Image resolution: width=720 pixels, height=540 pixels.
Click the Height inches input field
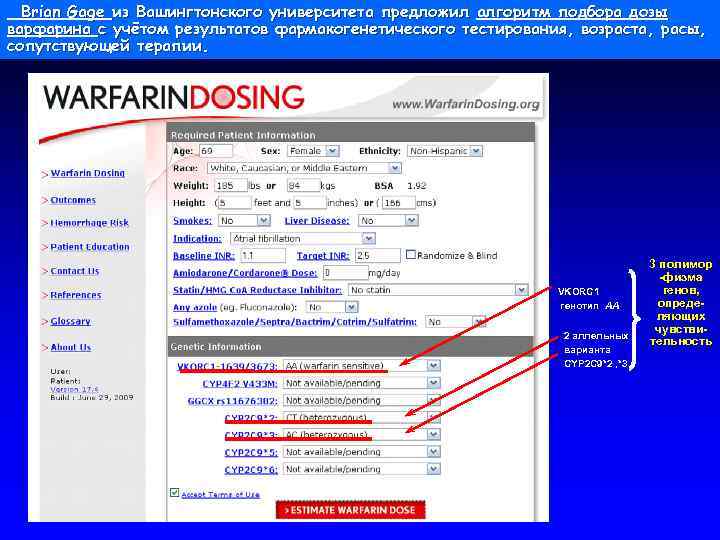(x=309, y=203)
